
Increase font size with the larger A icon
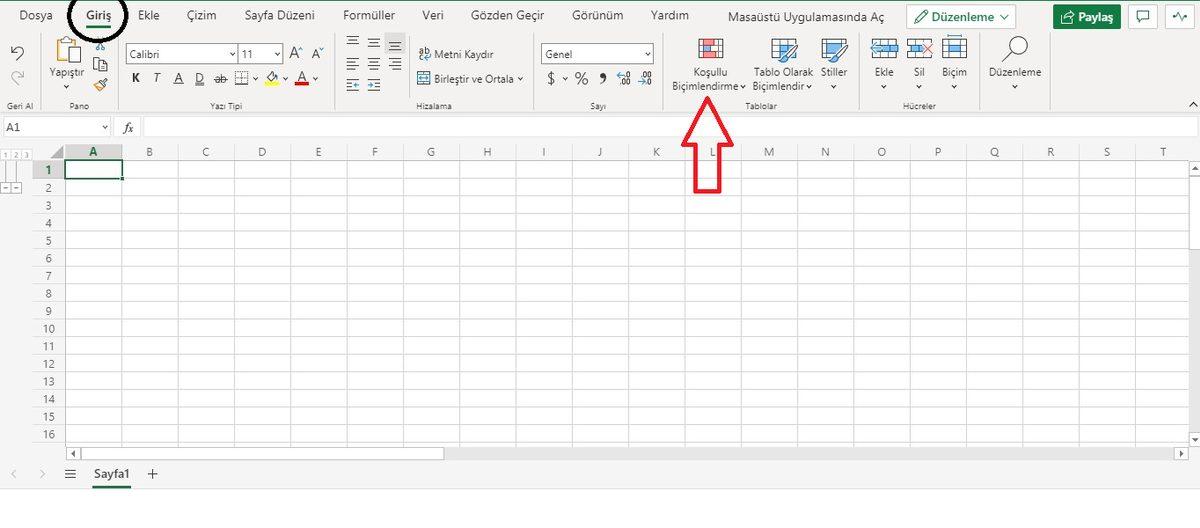pyautogui.click(x=296, y=54)
